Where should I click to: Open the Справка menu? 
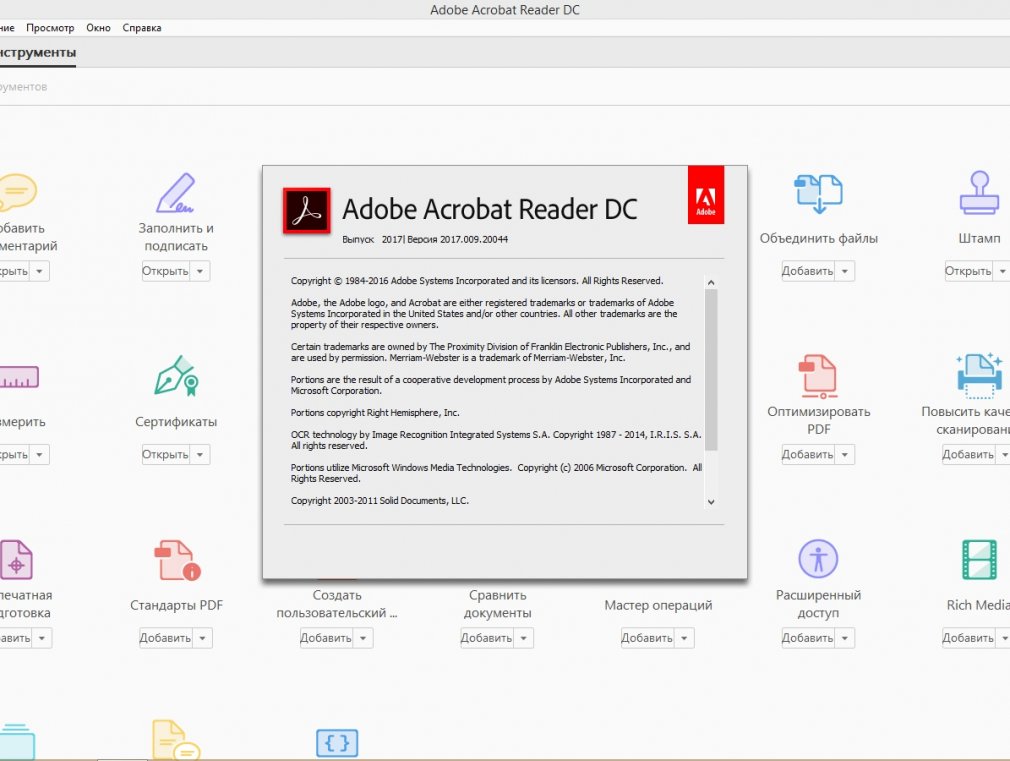[x=142, y=28]
